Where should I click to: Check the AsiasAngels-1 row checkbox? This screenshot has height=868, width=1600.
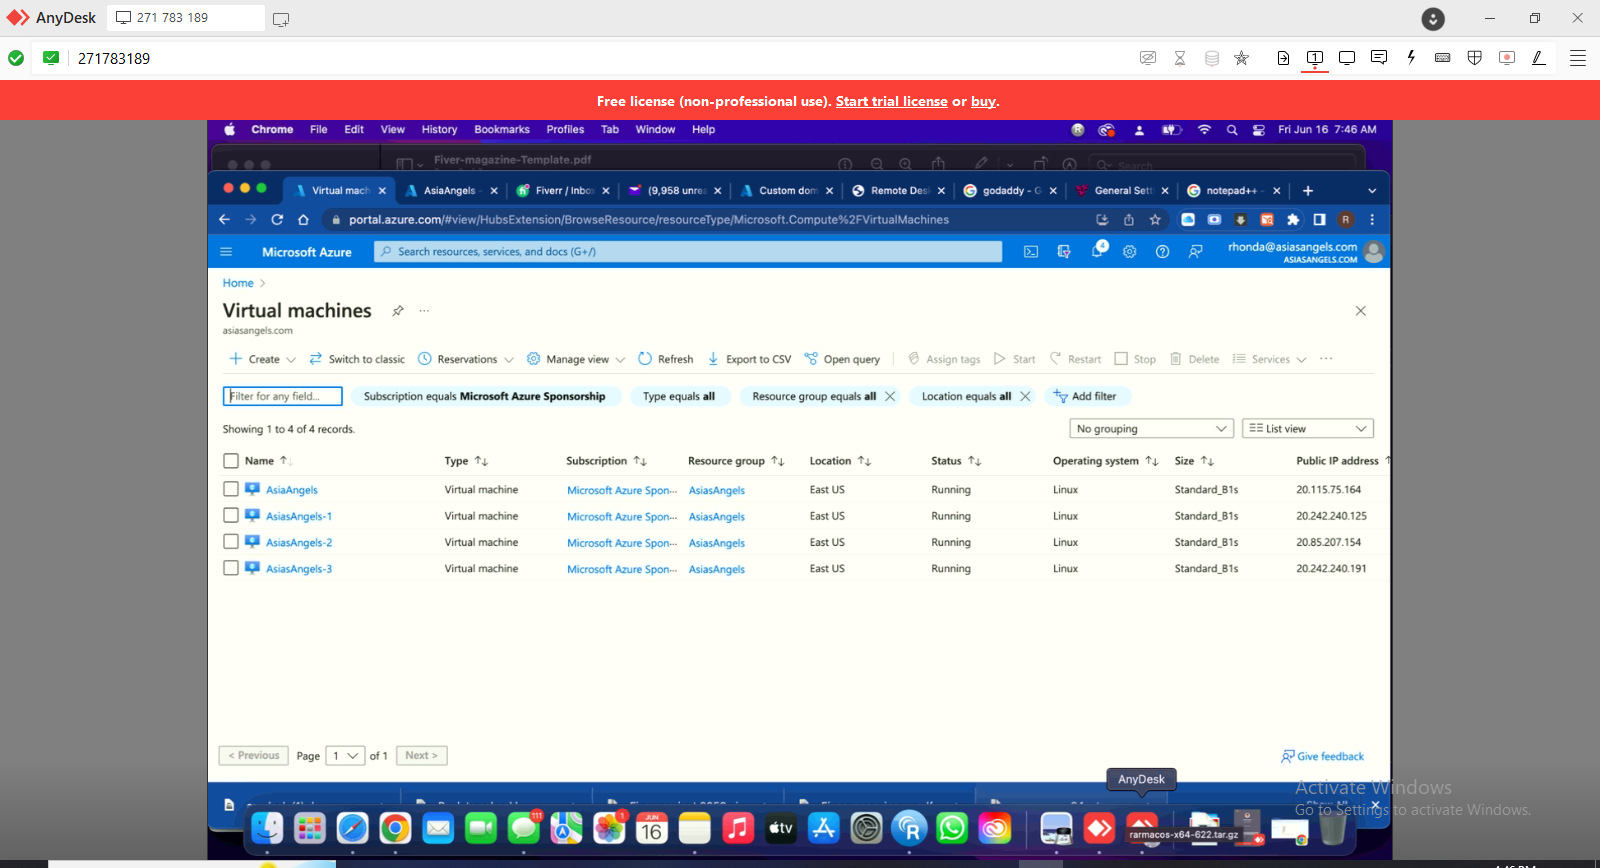pyautogui.click(x=231, y=515)
